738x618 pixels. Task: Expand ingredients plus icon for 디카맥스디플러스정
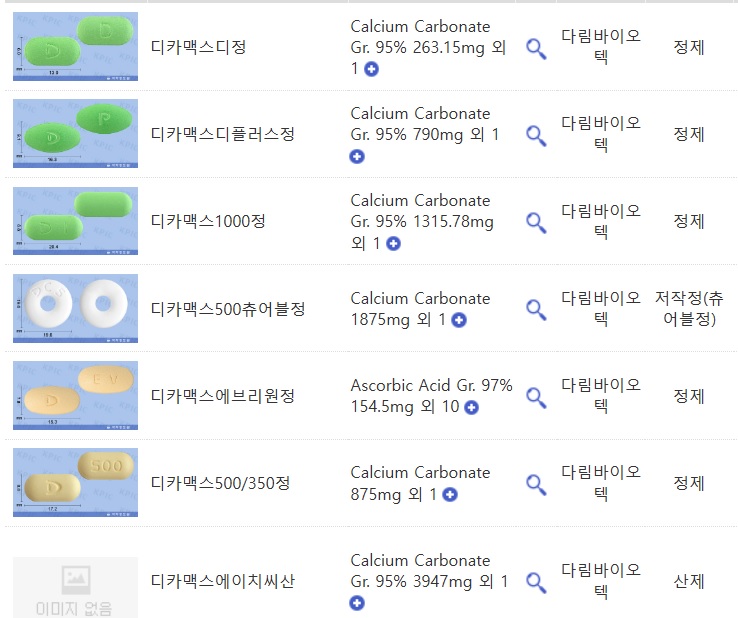coord(357,156)
